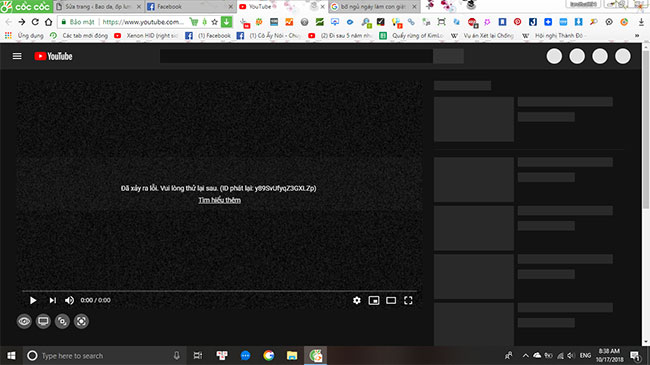The width and height of the screenshot is (650, 365).
Task: Click the gears icon below the player
Action: point(62,321)
